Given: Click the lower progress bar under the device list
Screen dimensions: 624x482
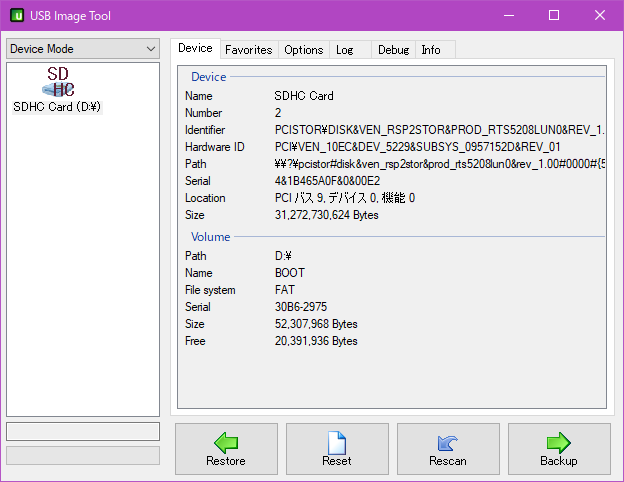Looking at the screenshot, I should pos(83,455).
